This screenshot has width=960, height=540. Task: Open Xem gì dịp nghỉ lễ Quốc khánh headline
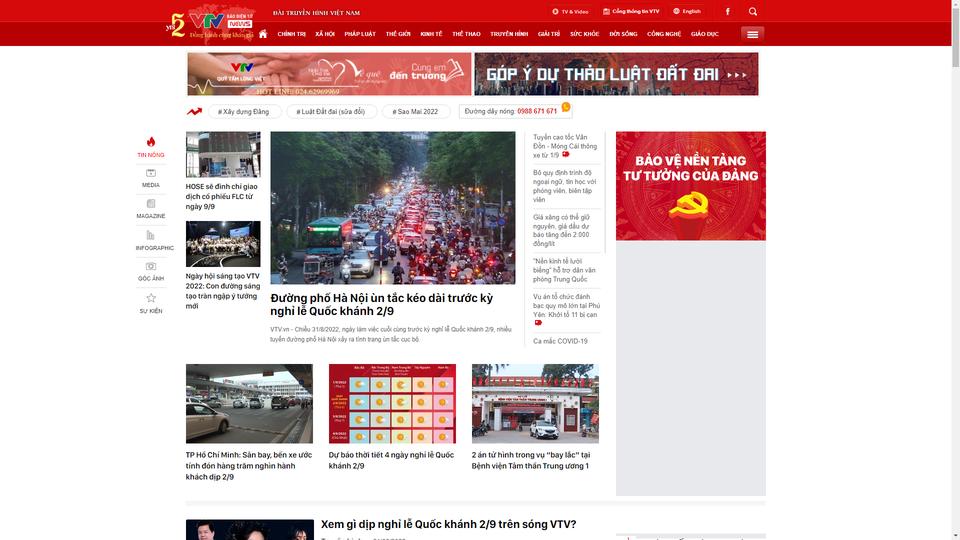(x=448, y=524)
